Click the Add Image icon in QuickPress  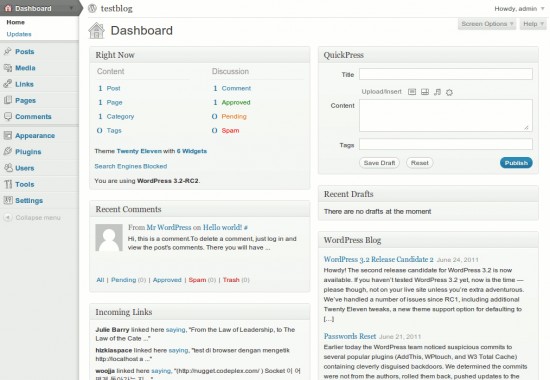(x=412, y=92)
